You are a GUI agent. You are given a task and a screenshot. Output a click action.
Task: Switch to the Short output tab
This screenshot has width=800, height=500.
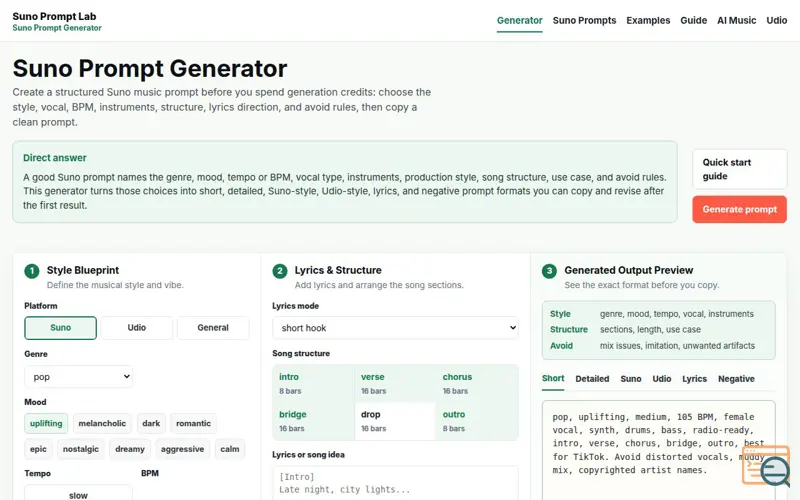553,379
